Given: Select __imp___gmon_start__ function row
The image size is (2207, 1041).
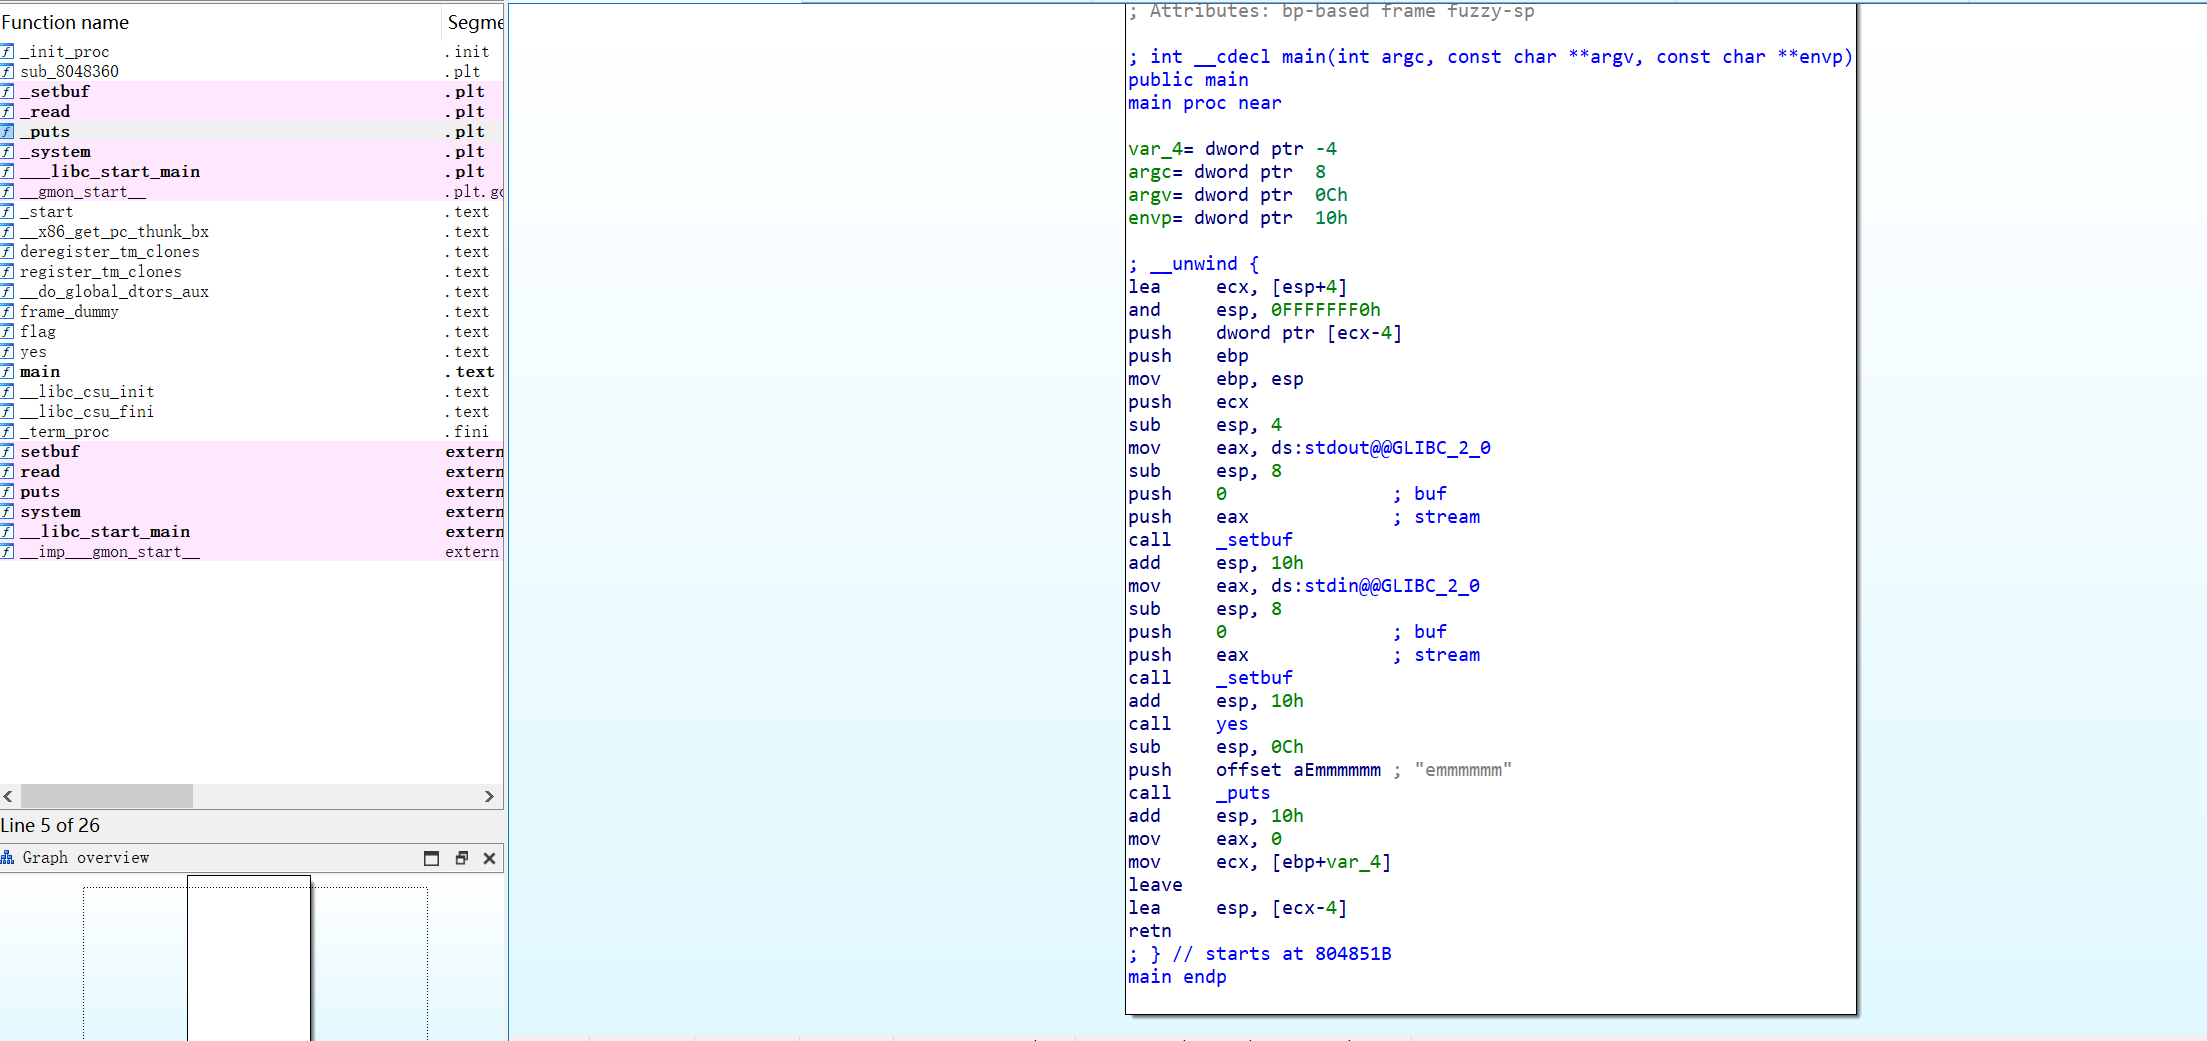Looking at the screenshot, I should 251,551.
